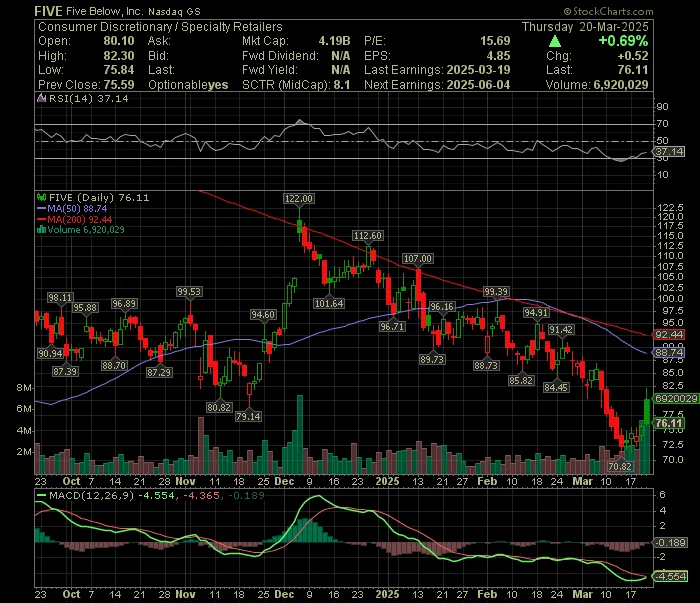
Task: Click the Thursday 20-Mar-2025 date
Action: click(585, 27)
